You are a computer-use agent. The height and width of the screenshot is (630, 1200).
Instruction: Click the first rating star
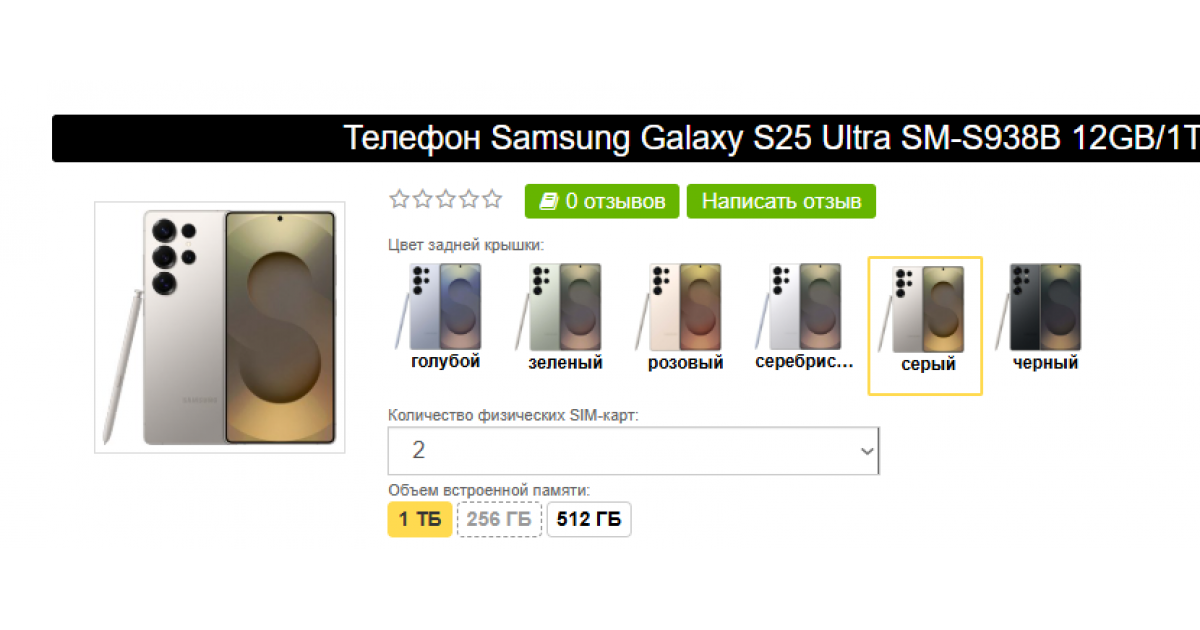[x=399, y=199]
